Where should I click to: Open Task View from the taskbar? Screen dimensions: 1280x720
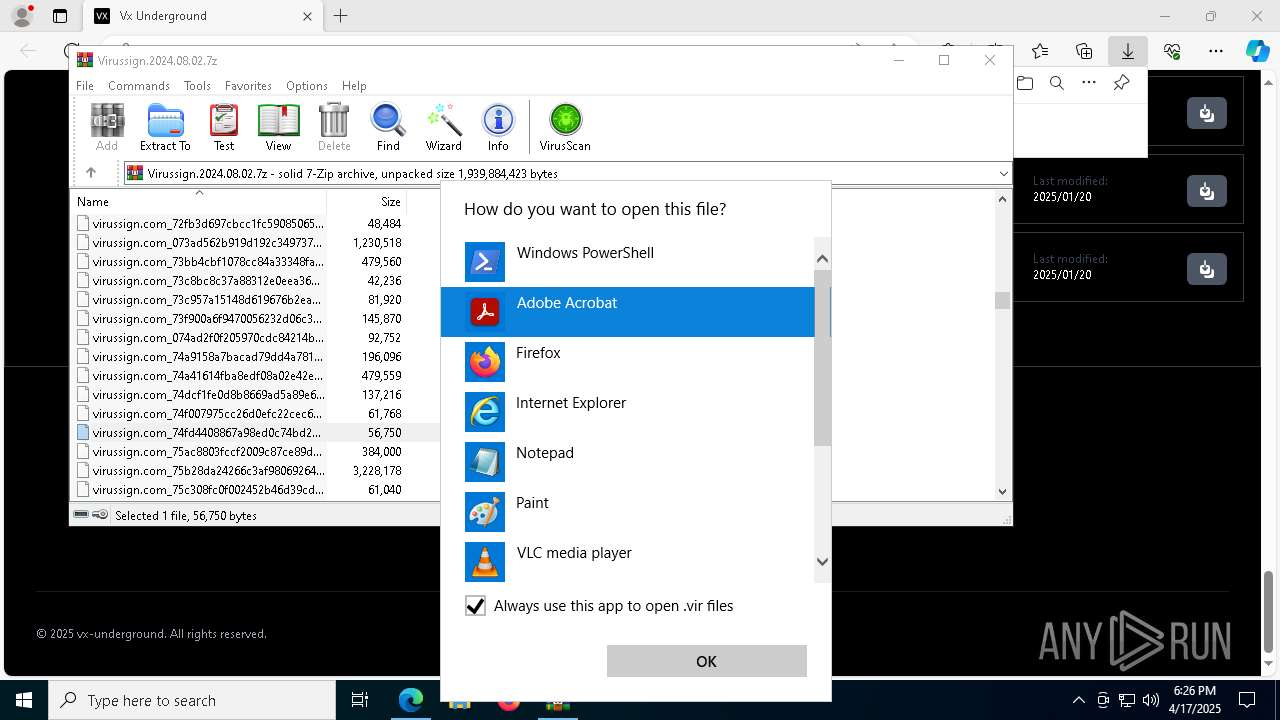(360, 700)
